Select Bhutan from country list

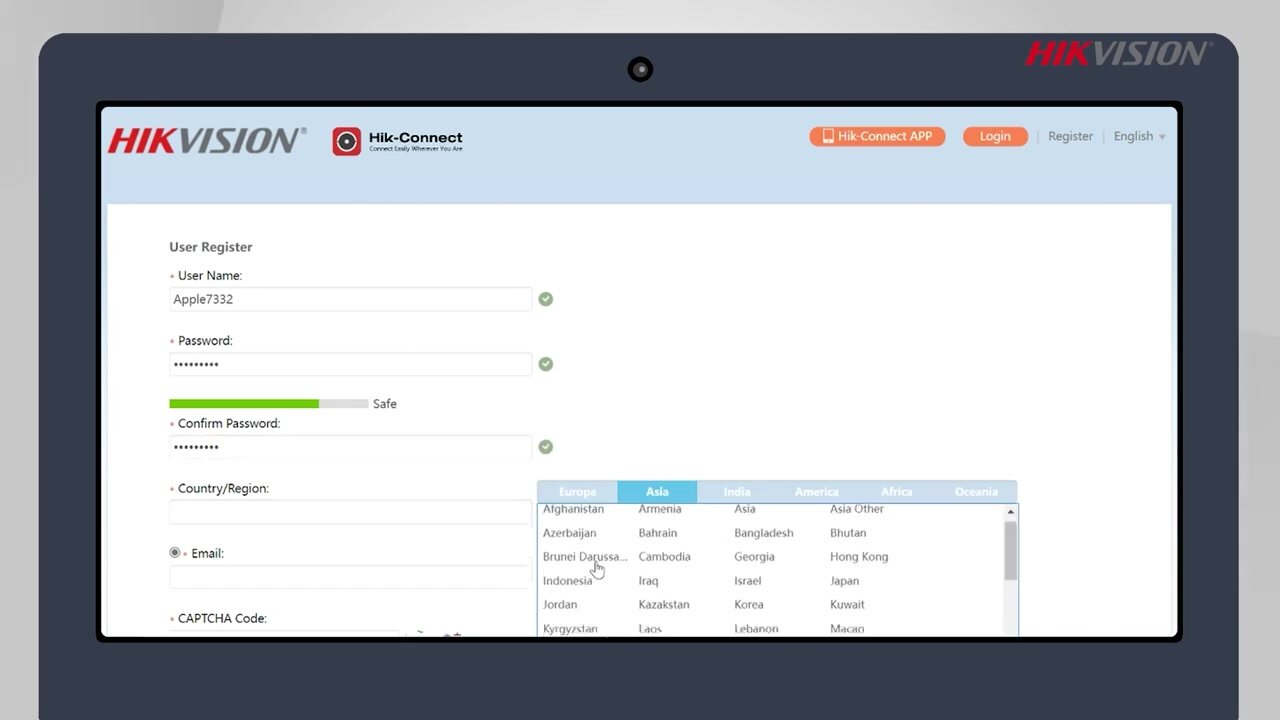coord(848,533)
